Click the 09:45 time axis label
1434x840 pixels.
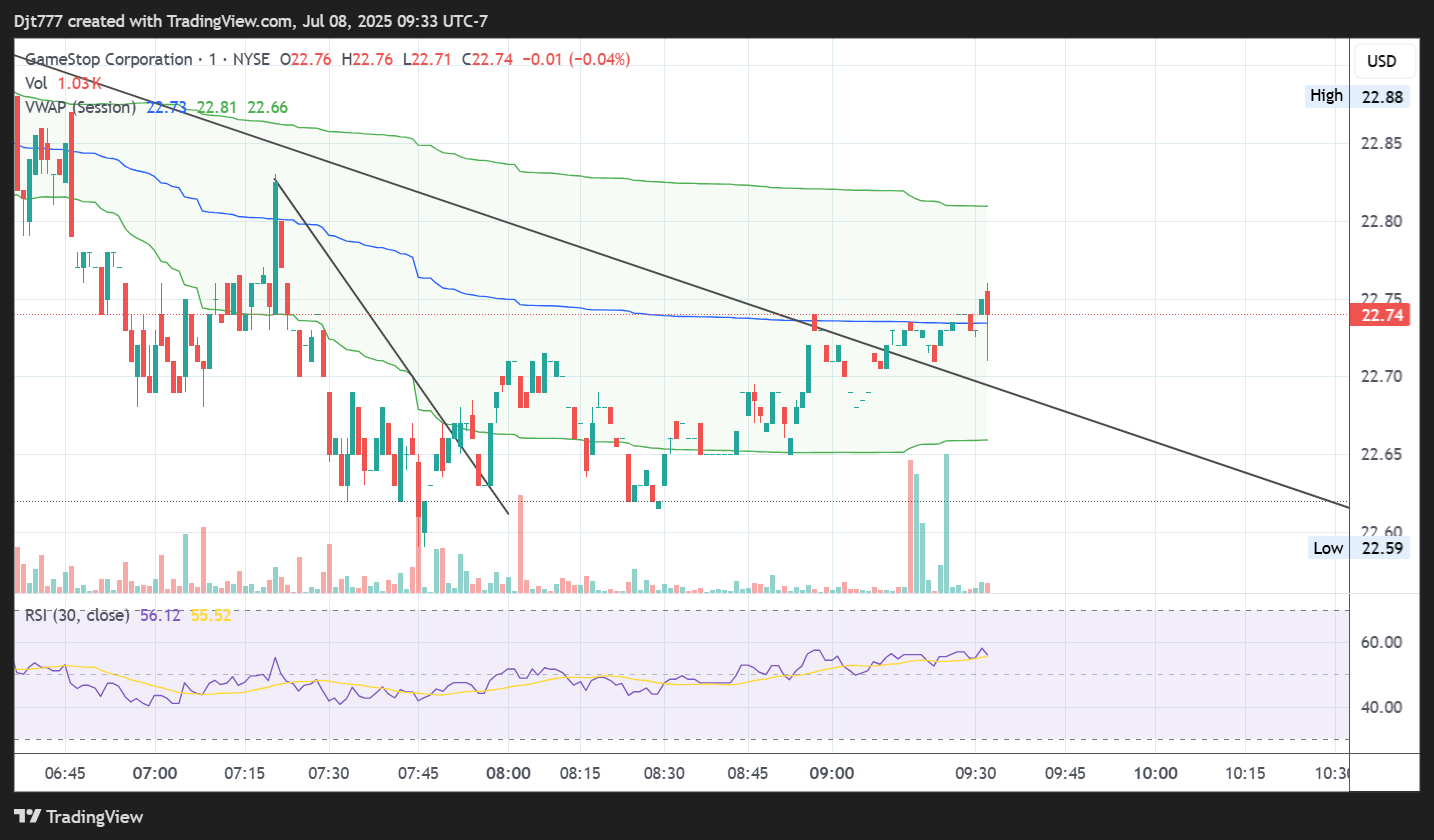pyautogui.click(x=1063, y=773)
